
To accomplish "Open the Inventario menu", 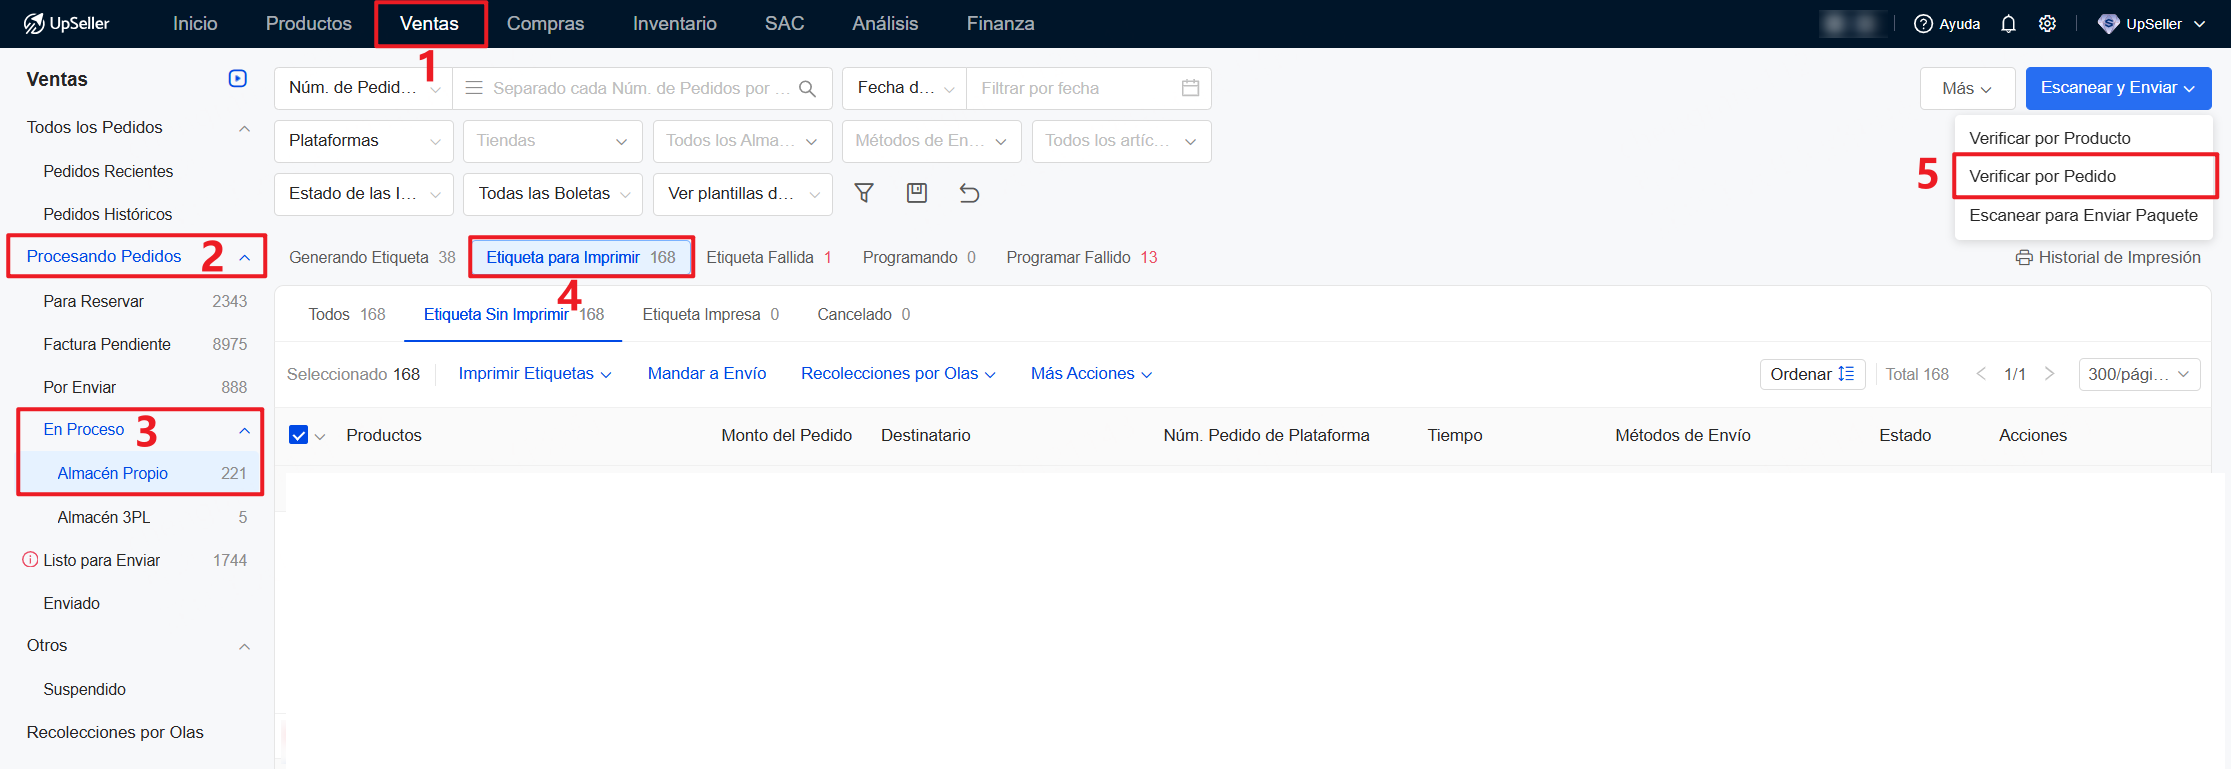I will click(x=674, y=24).
